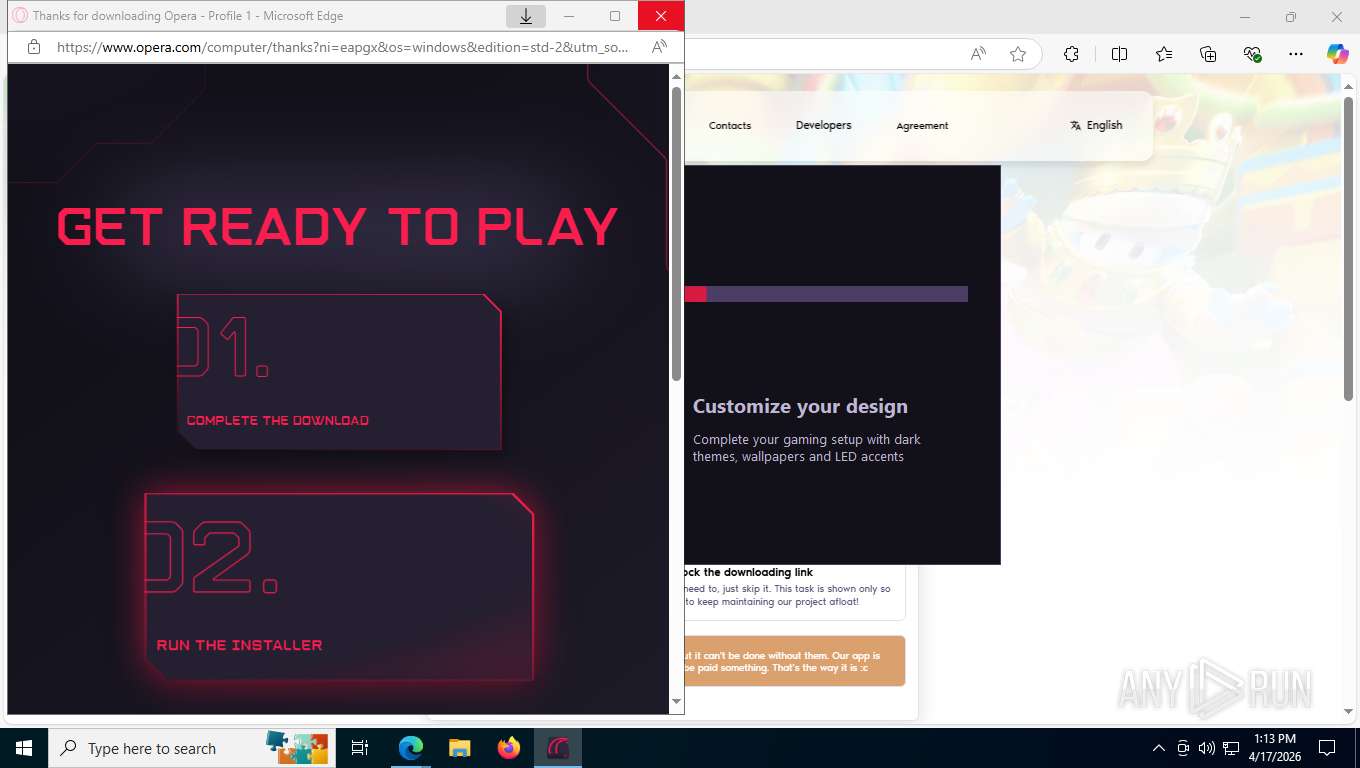Open Collections icon in Edge toolbar
The width and height of the screenshot is (1360, 768).
[x=1208, y=54]
